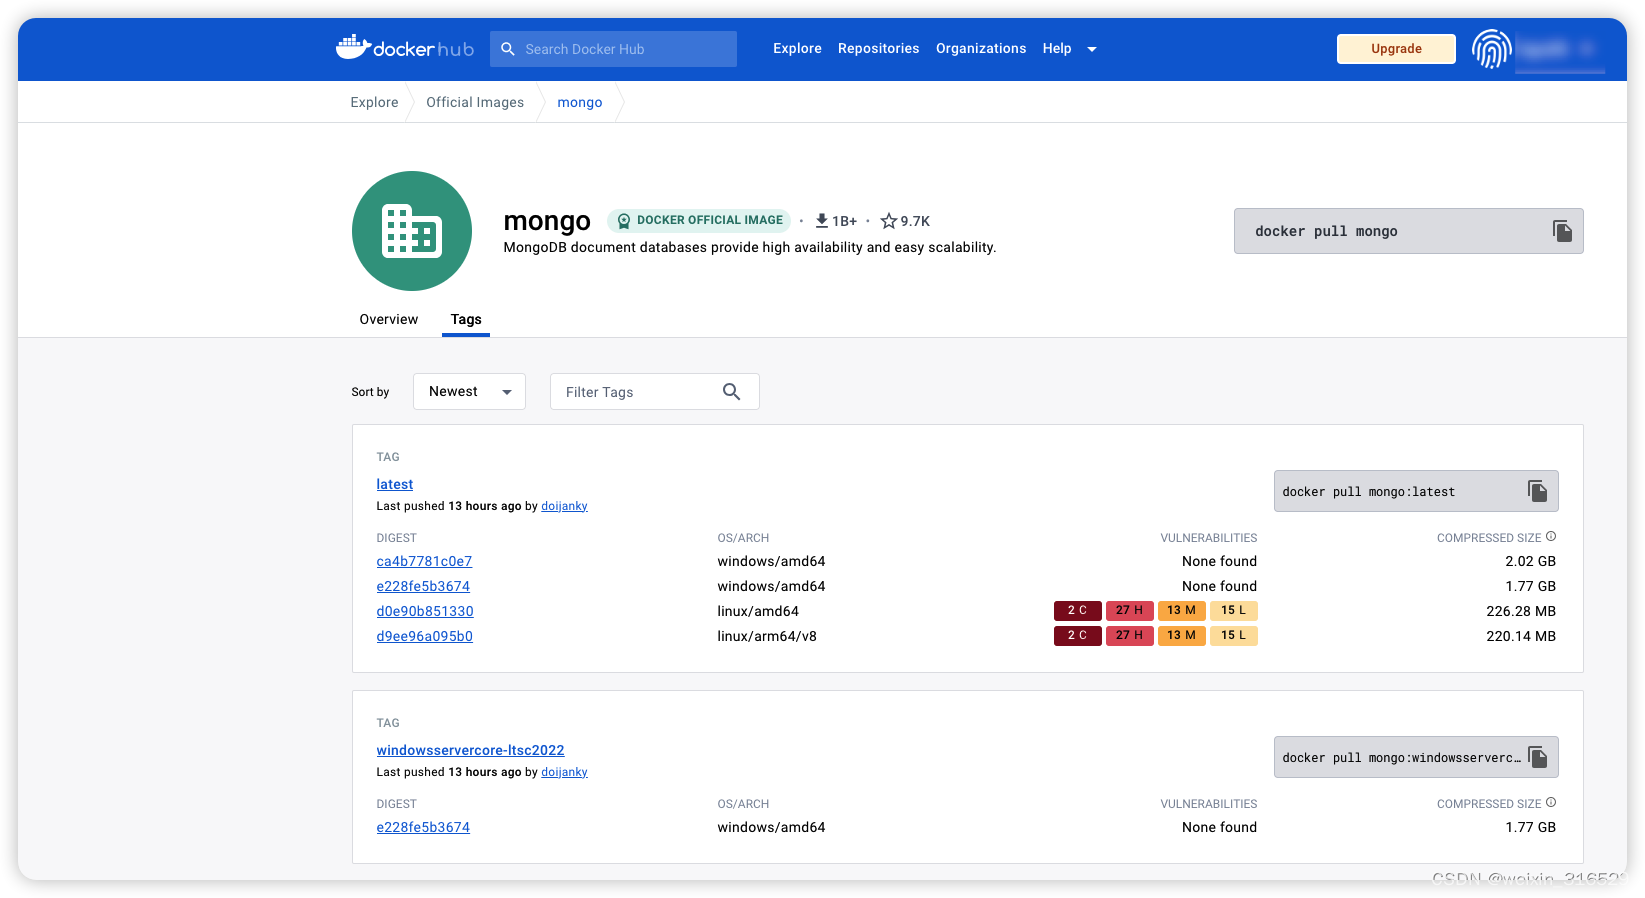Click the info icon beside second Compressed Size
This screenshot has height=898, width=1645.
1551,803
